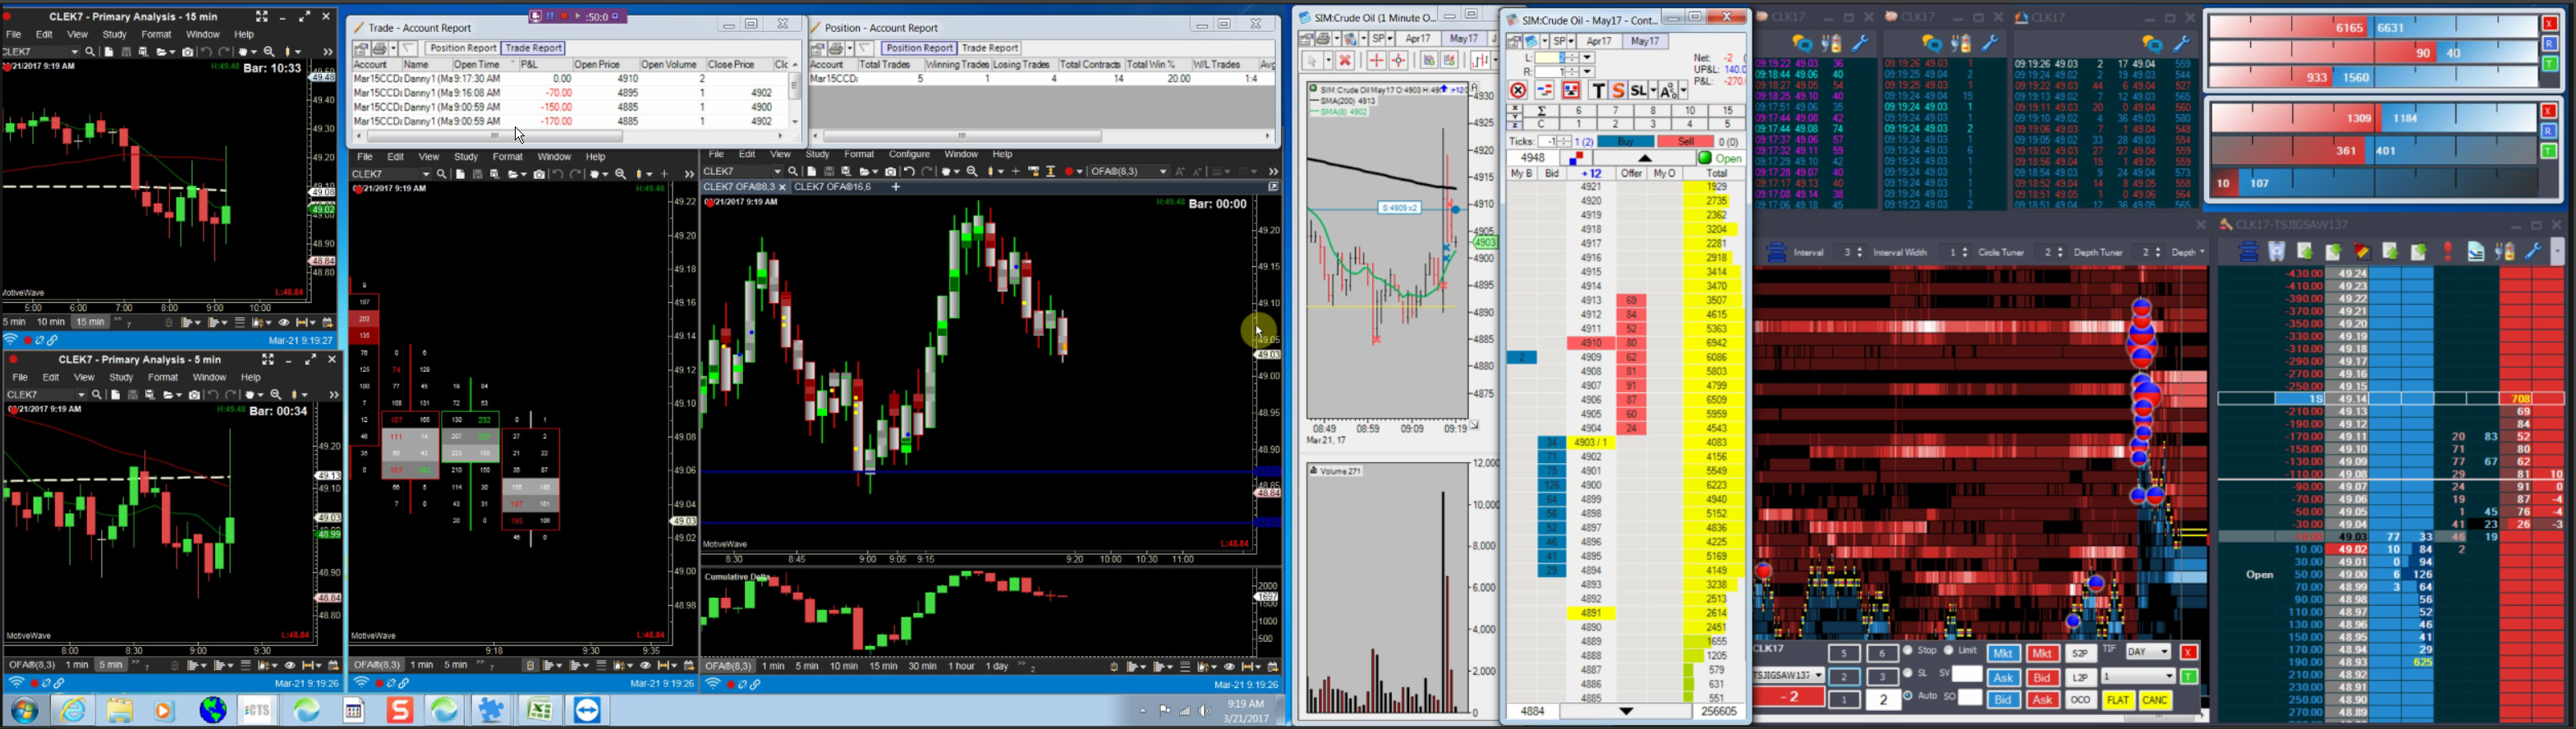Click the black up triangle bar in the Crude Oil DOM
The image size is (2576, 729).
click(x=1644, y=158)
